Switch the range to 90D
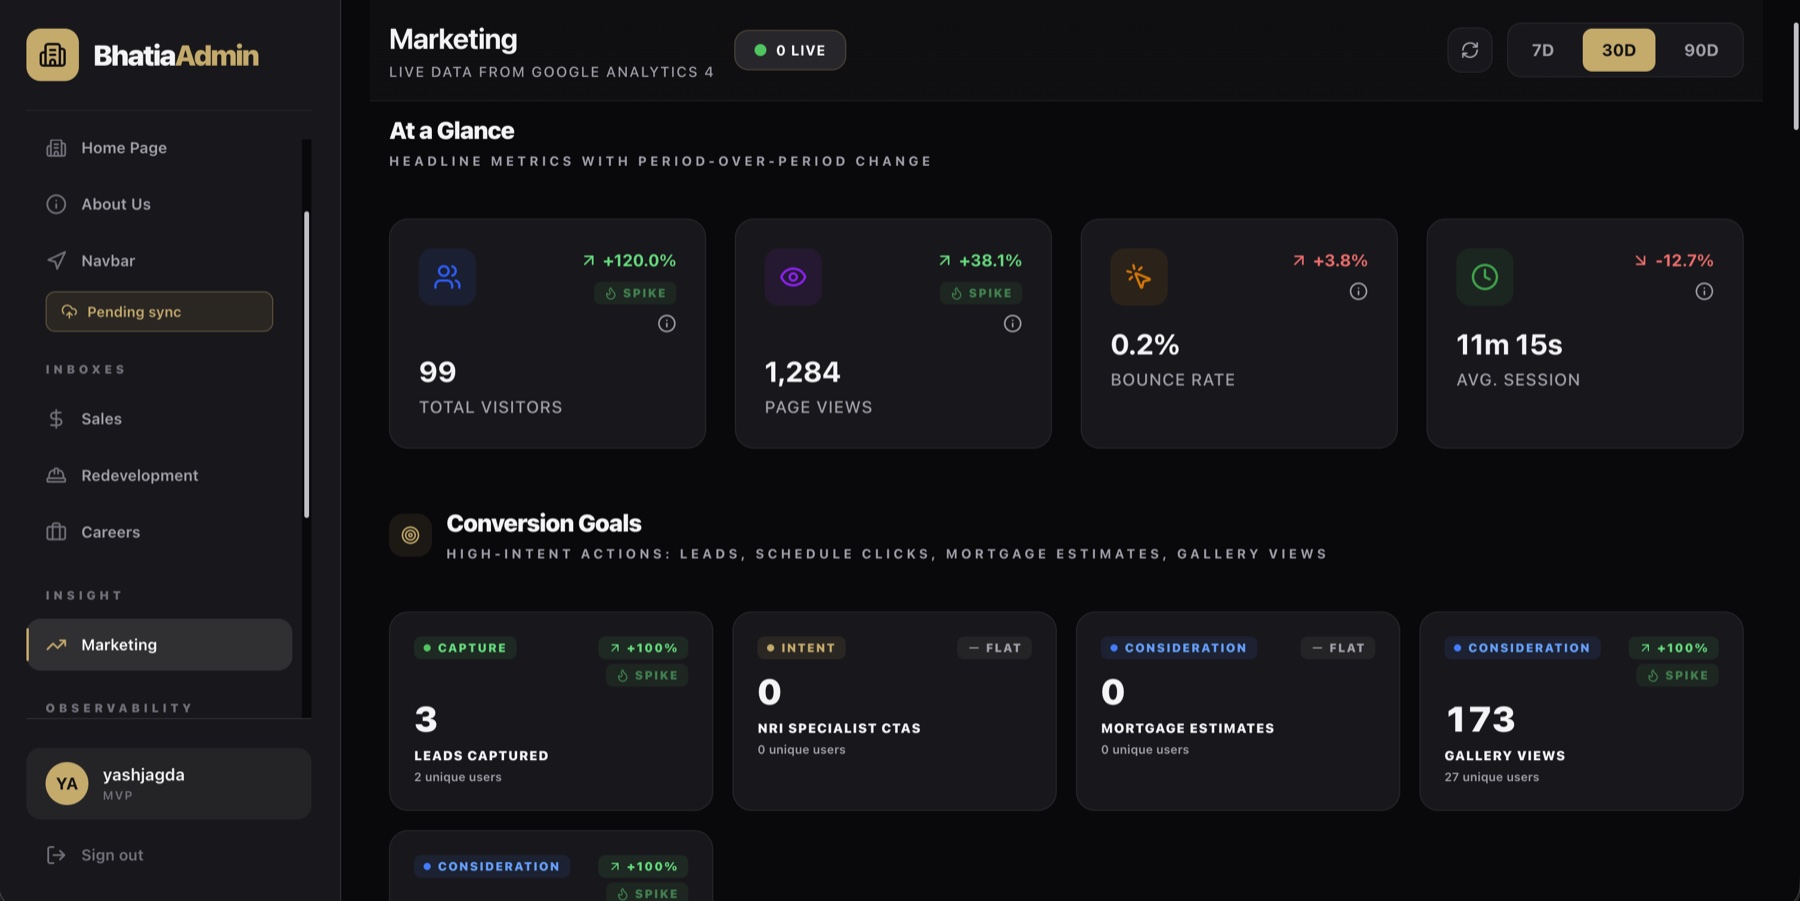Image resolution: width=1800 pixels, height=901 pixels. [x=1701, y=50]
